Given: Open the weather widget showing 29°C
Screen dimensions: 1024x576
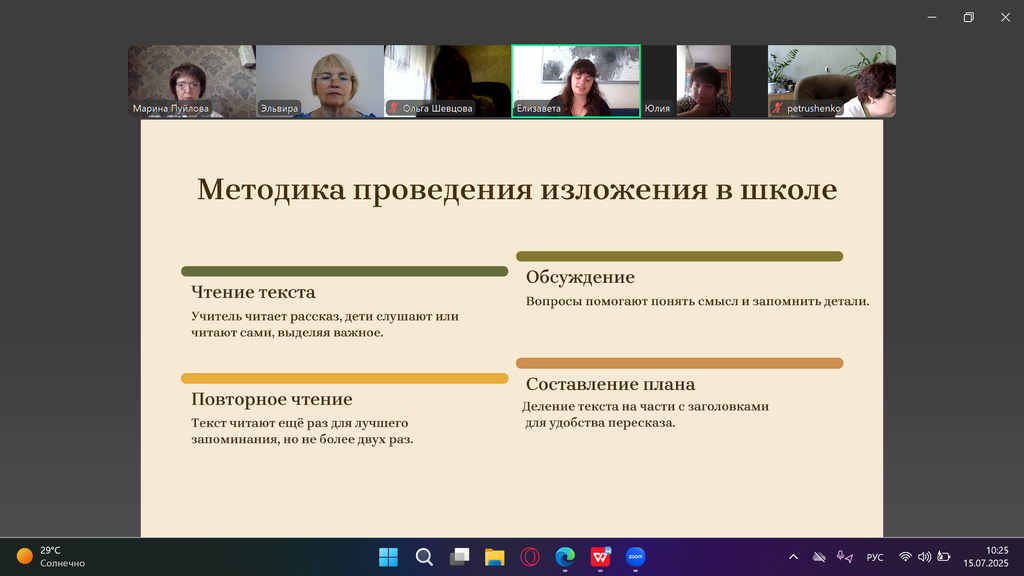Looking at the screenshot, I should coord(50,557).
